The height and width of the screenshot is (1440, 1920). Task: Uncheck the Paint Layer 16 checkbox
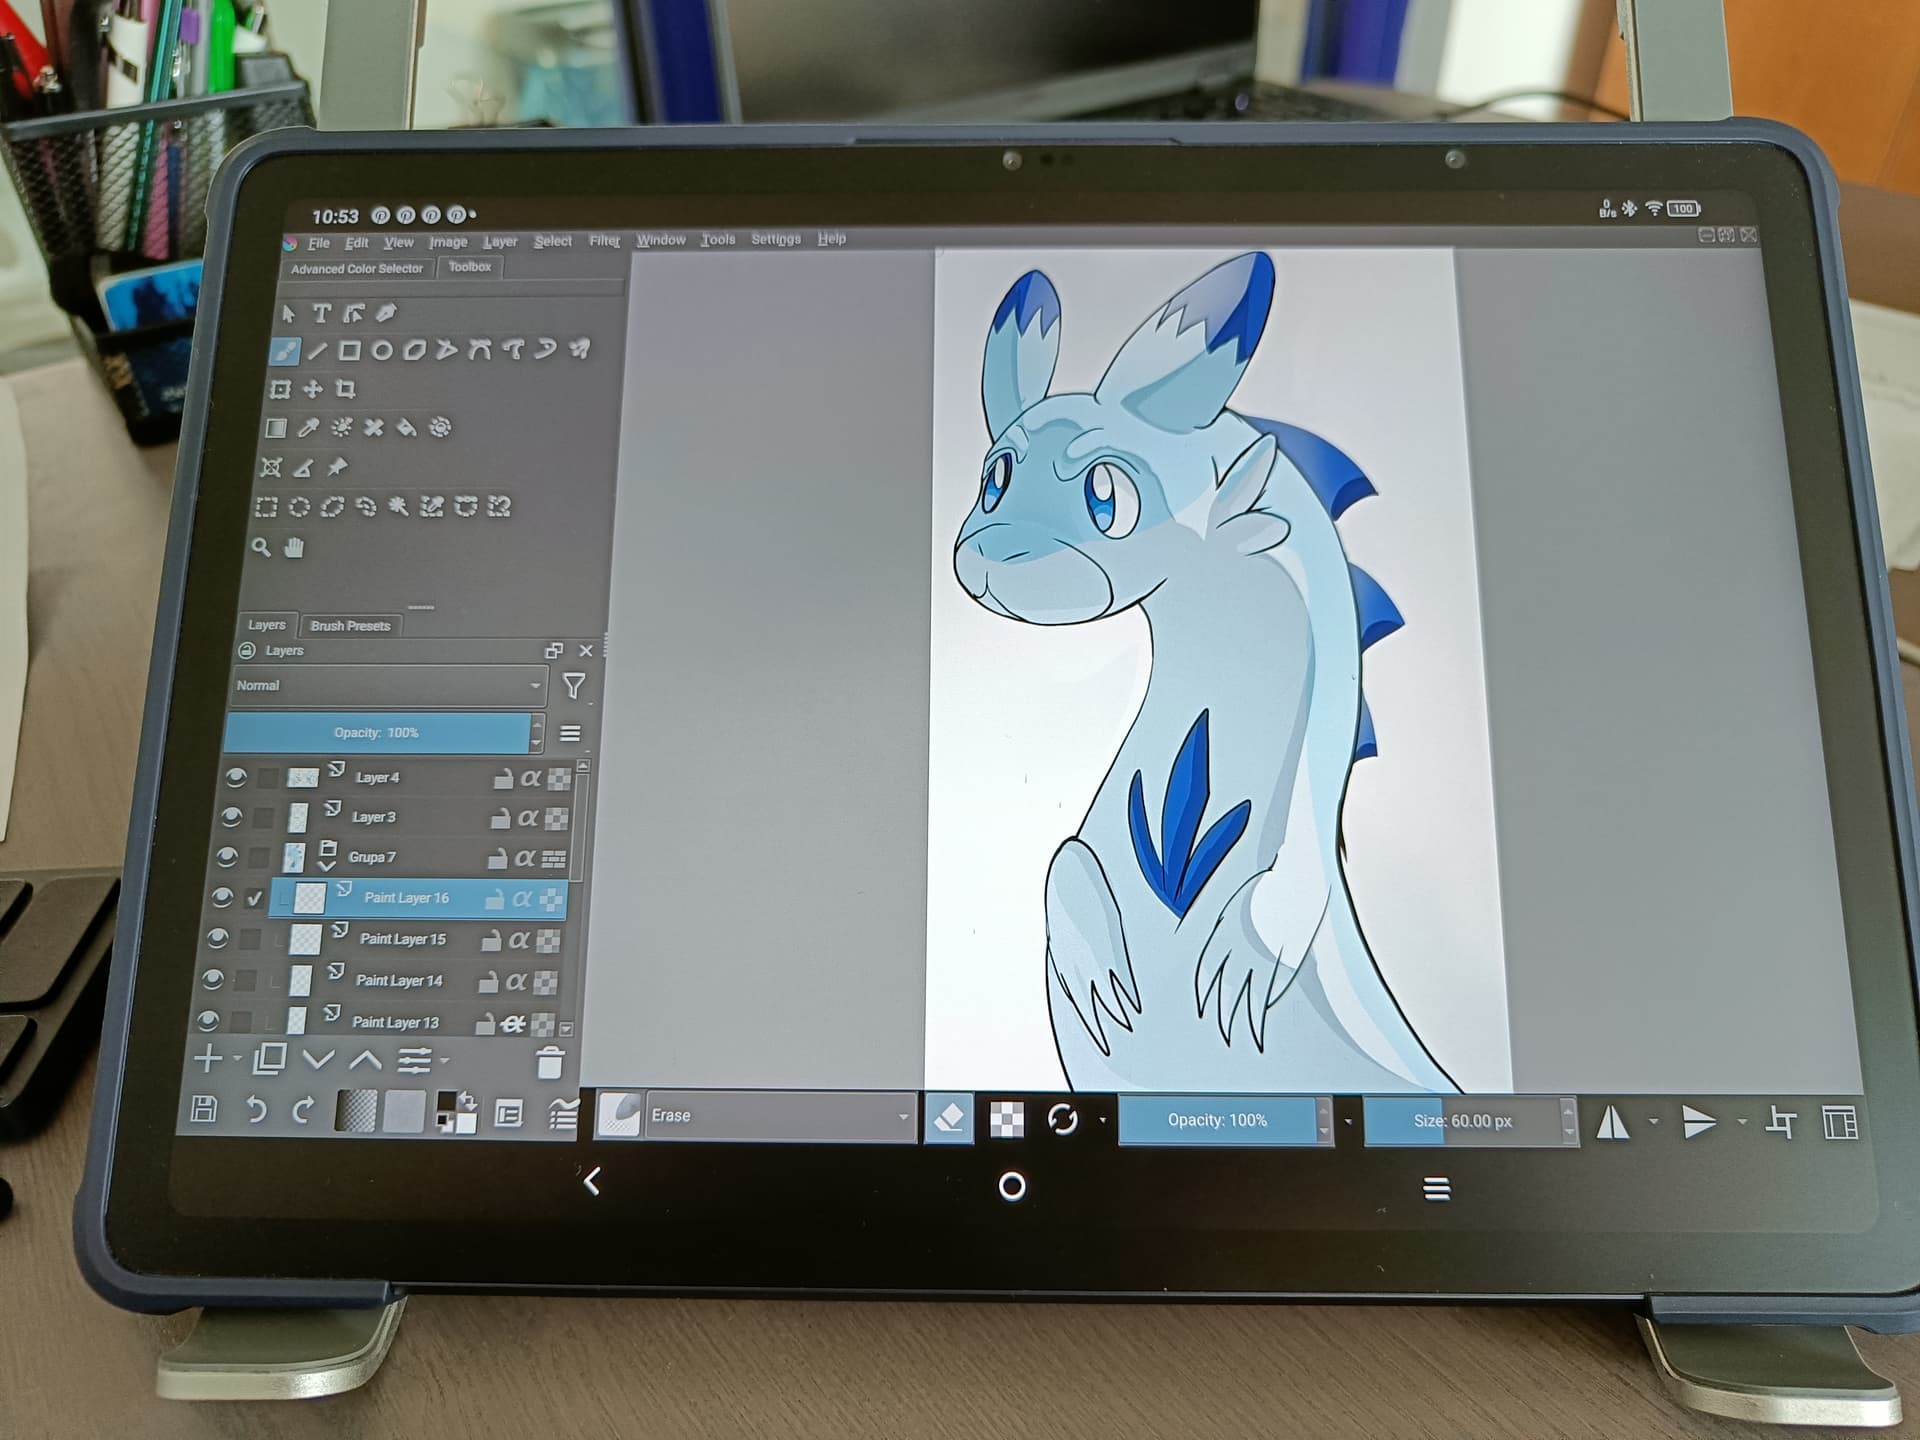254,898
